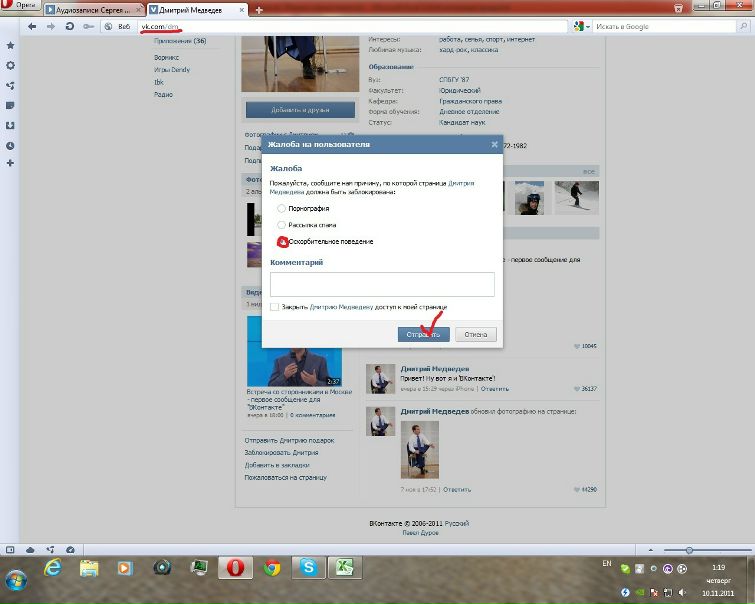Click the Павел Дуров footer link
Image resolution: width=755 pixels, height=604 pixels.
click(420, 533)
